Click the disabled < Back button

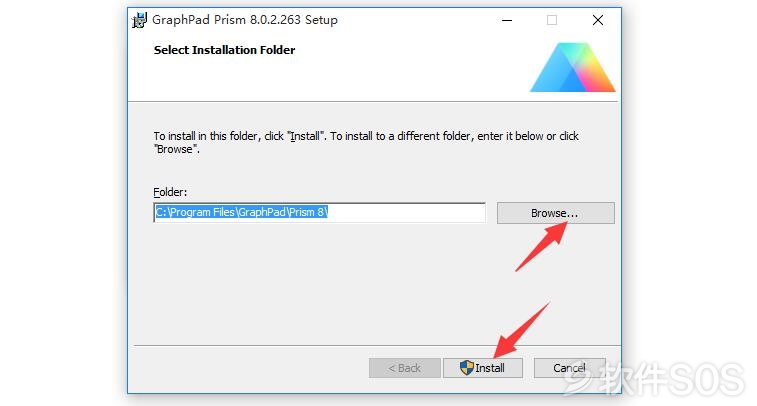[405, 368]
